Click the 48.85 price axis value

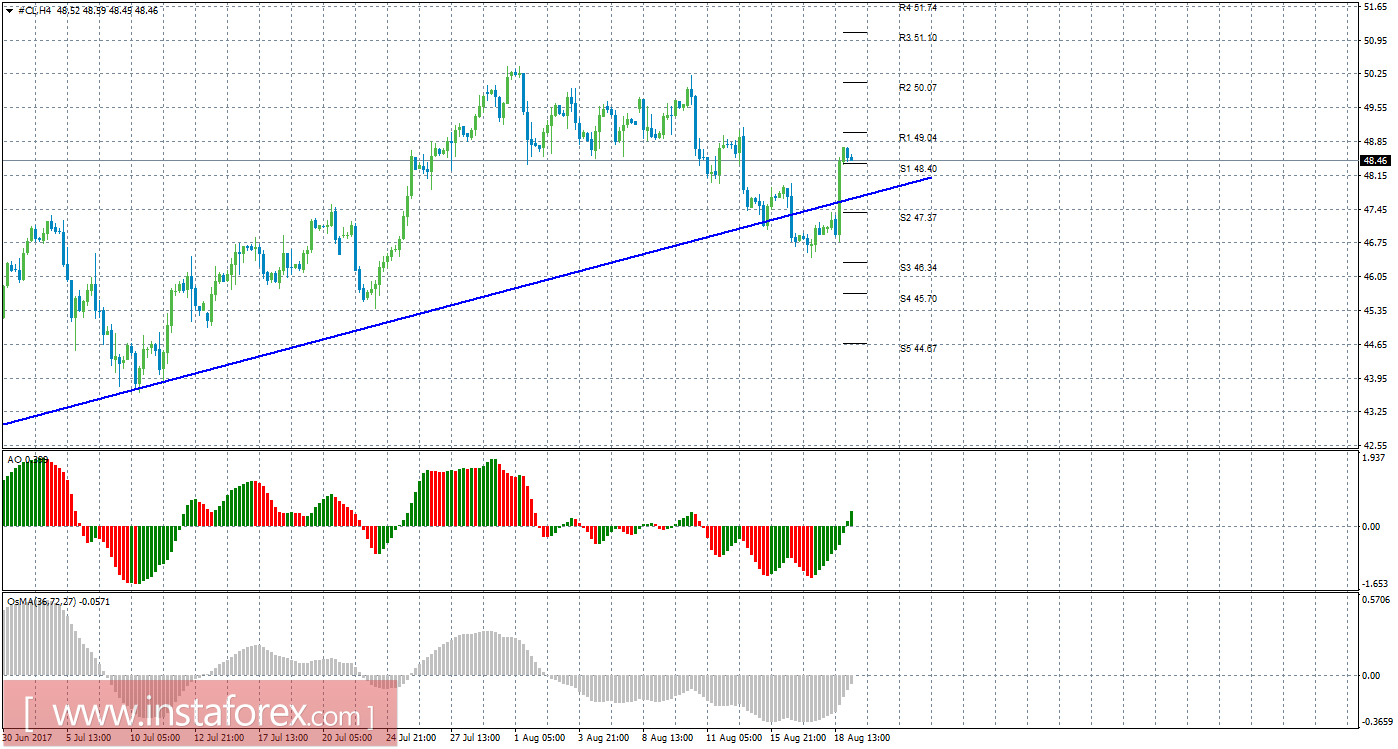click(x=1375, y=142)
